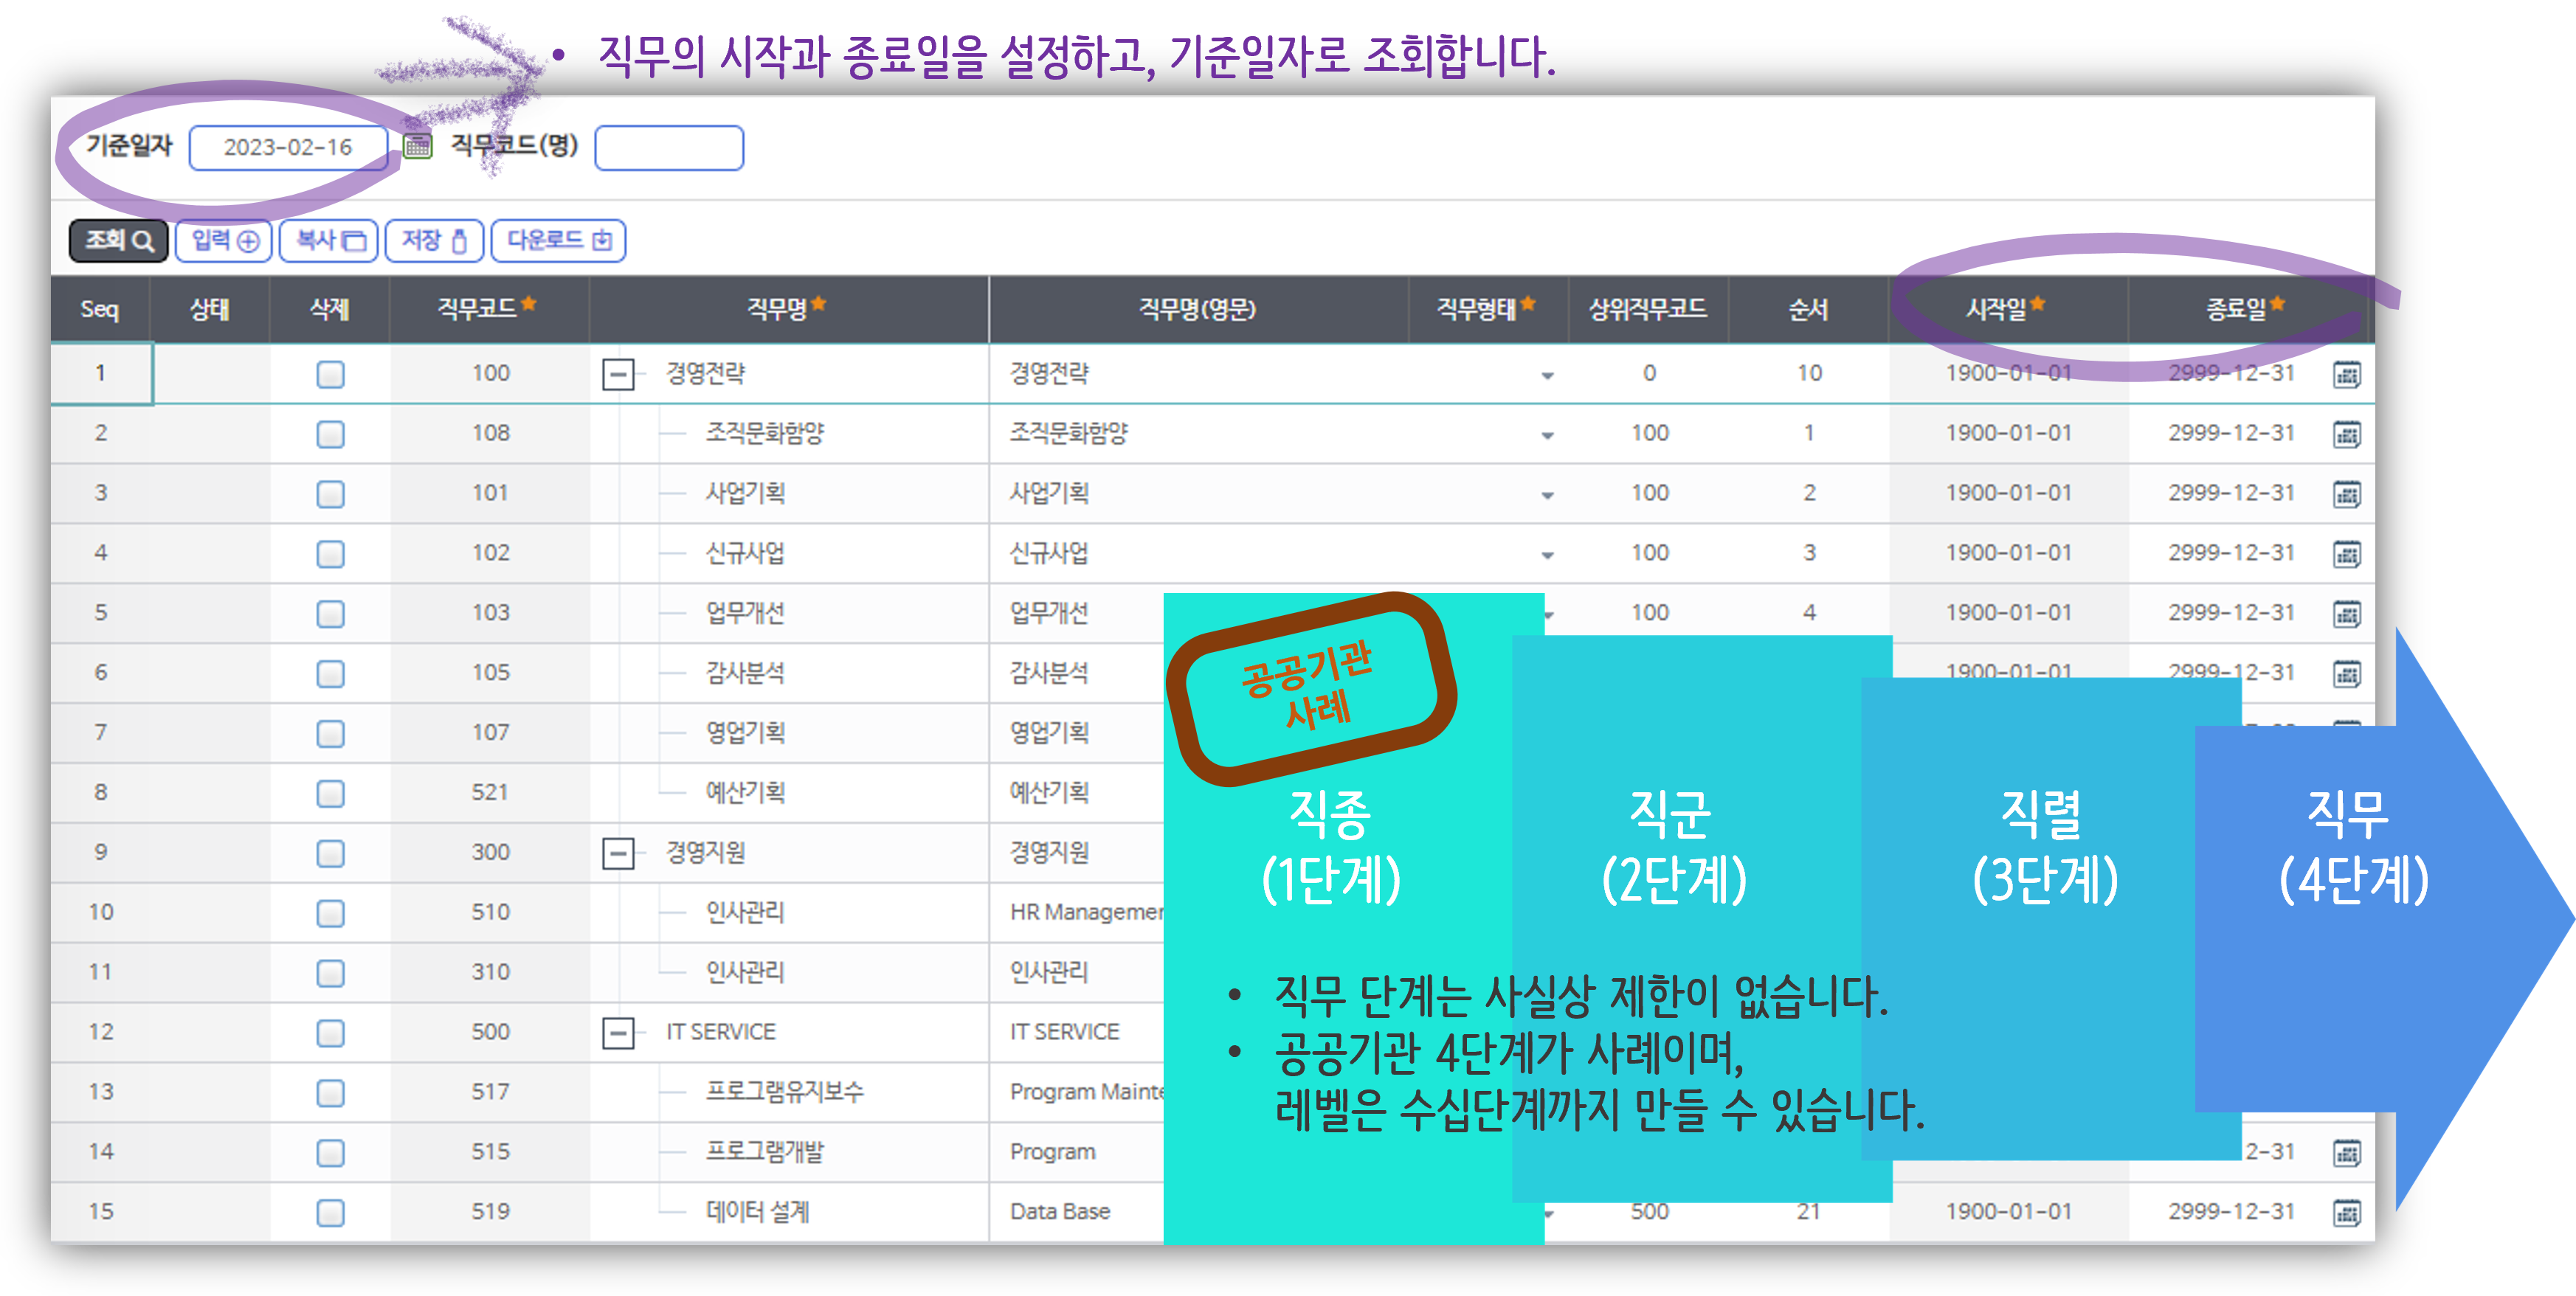The image size is (2576, 1296).
Task: Open 직무형태 dropdown for row 신규사업
Action: 1547,555
